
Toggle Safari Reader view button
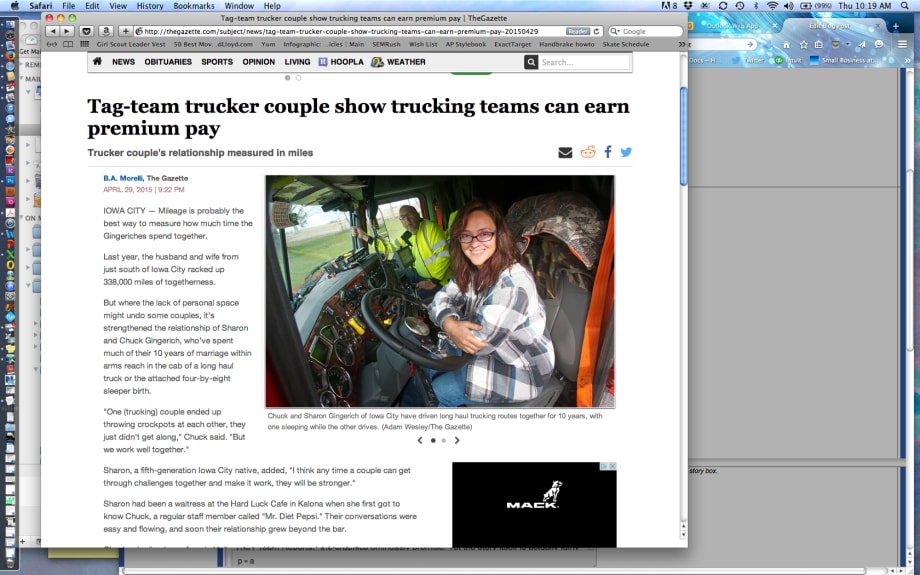[x=577, y=31]
